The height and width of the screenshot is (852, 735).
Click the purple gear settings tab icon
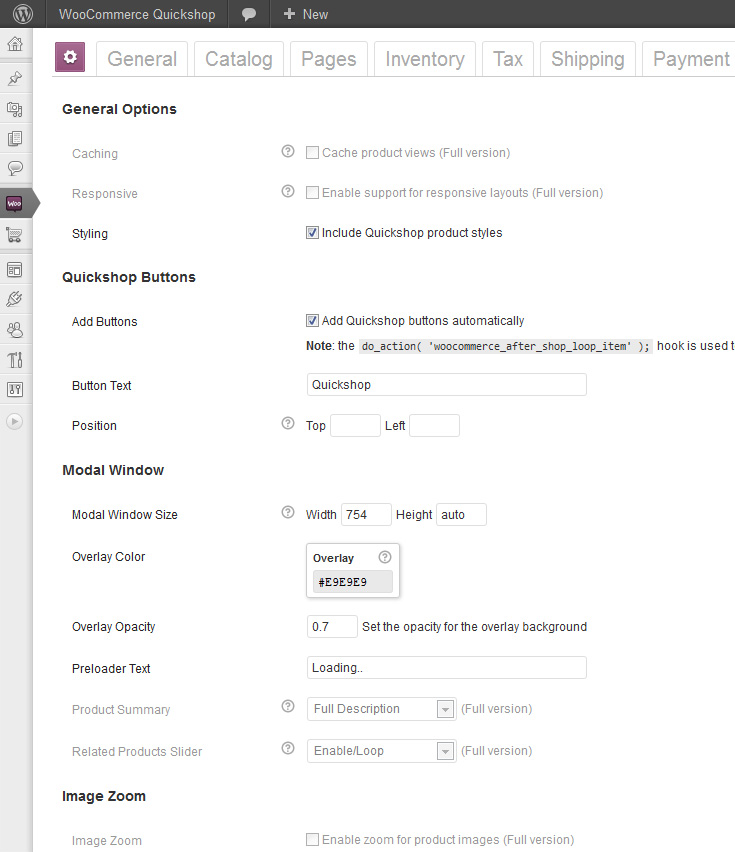tap(70, 57)
